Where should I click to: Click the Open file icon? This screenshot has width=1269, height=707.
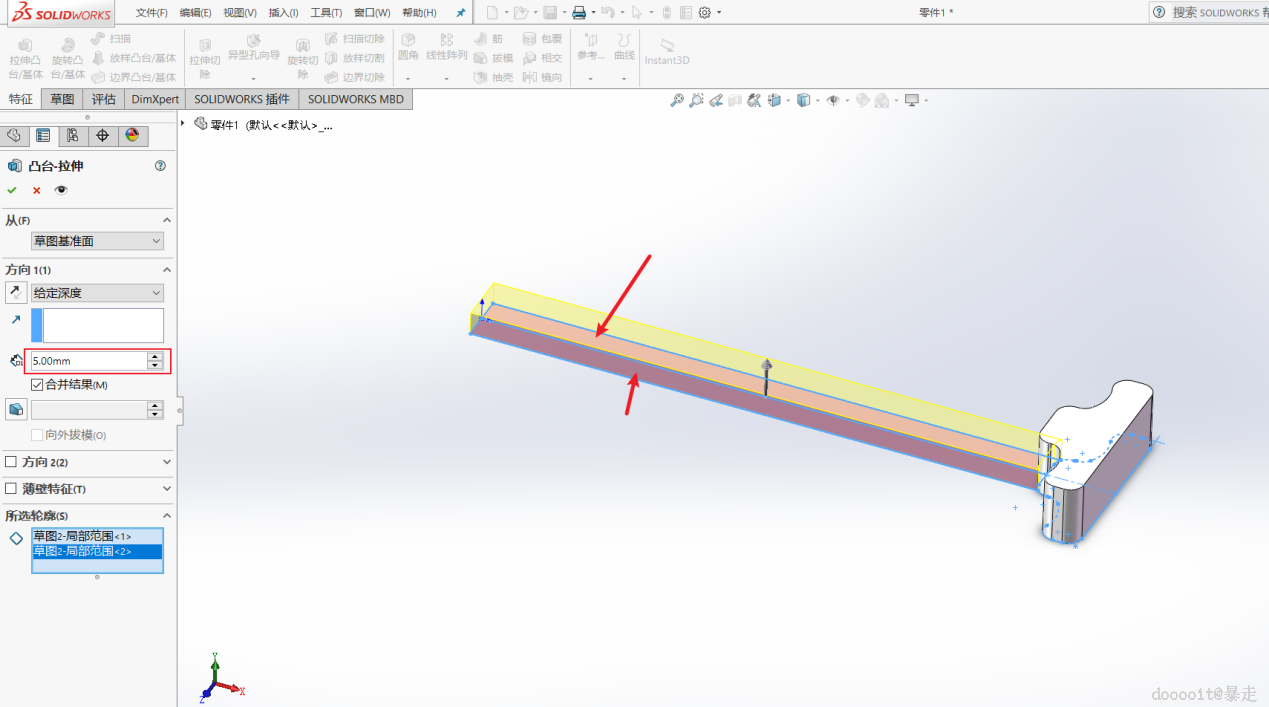tap(520, 13)
